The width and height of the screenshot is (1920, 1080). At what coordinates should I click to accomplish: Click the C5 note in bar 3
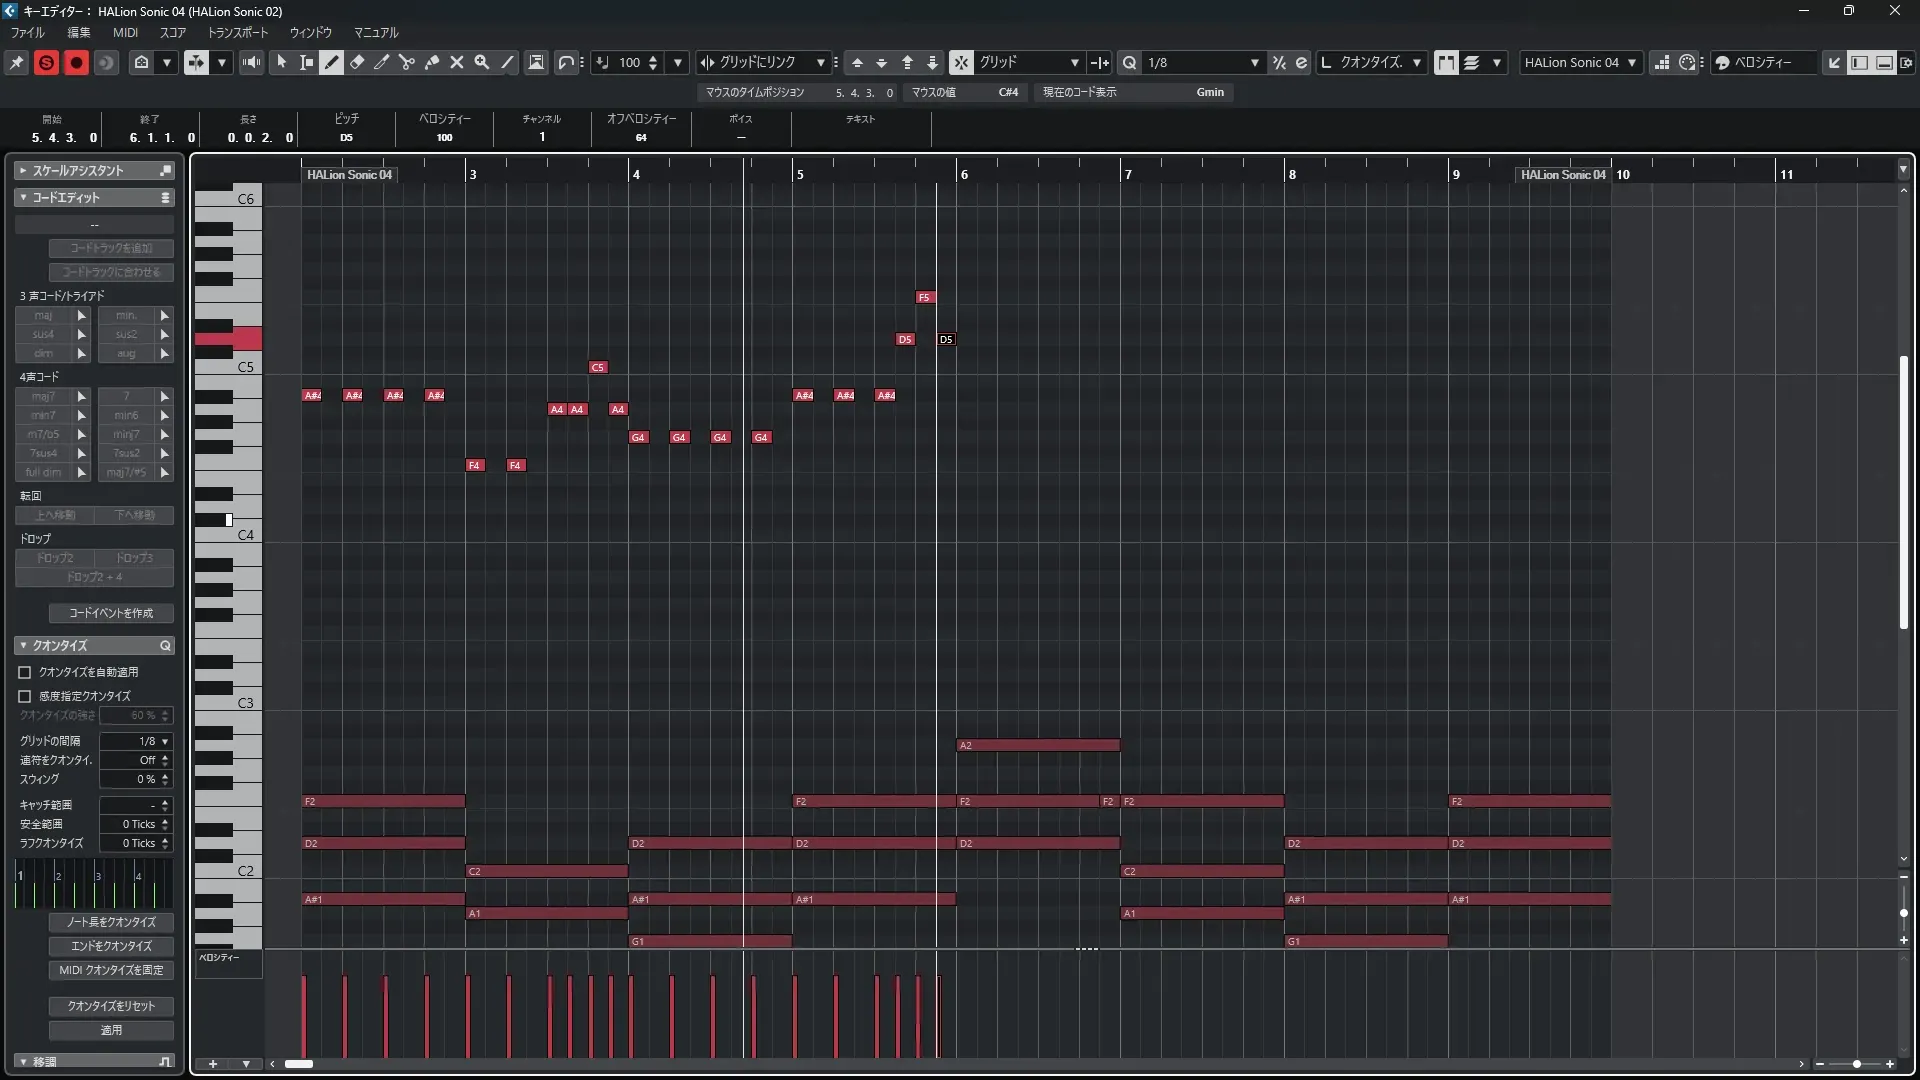coord(598,367)
